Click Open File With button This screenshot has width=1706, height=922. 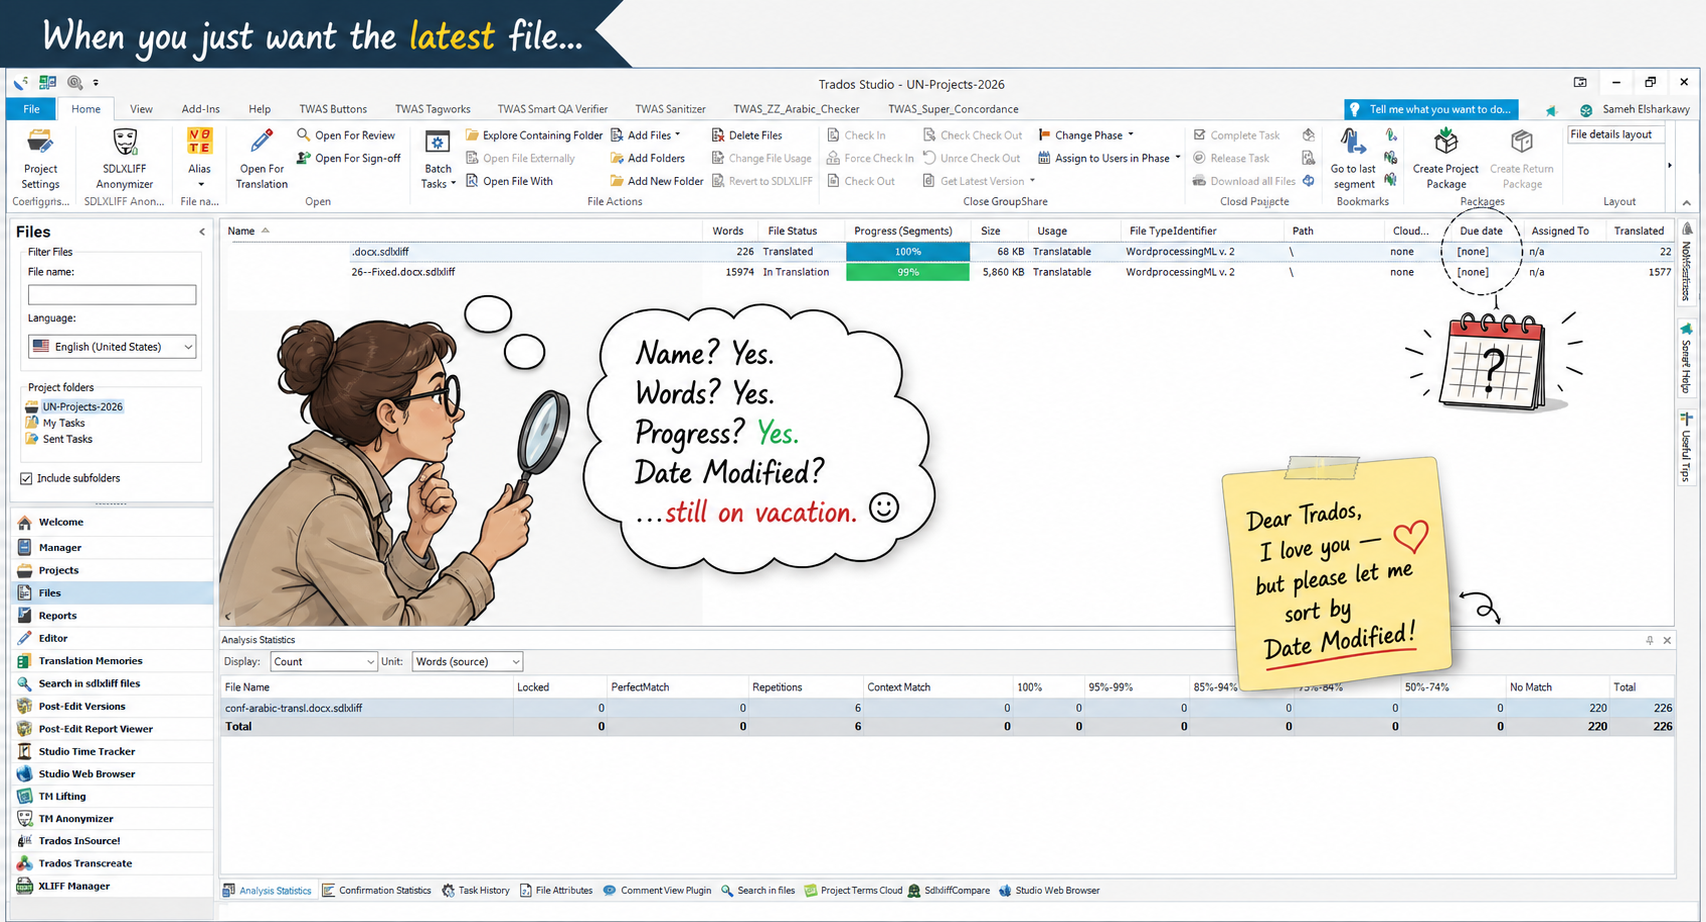click(x=509, y=181)
